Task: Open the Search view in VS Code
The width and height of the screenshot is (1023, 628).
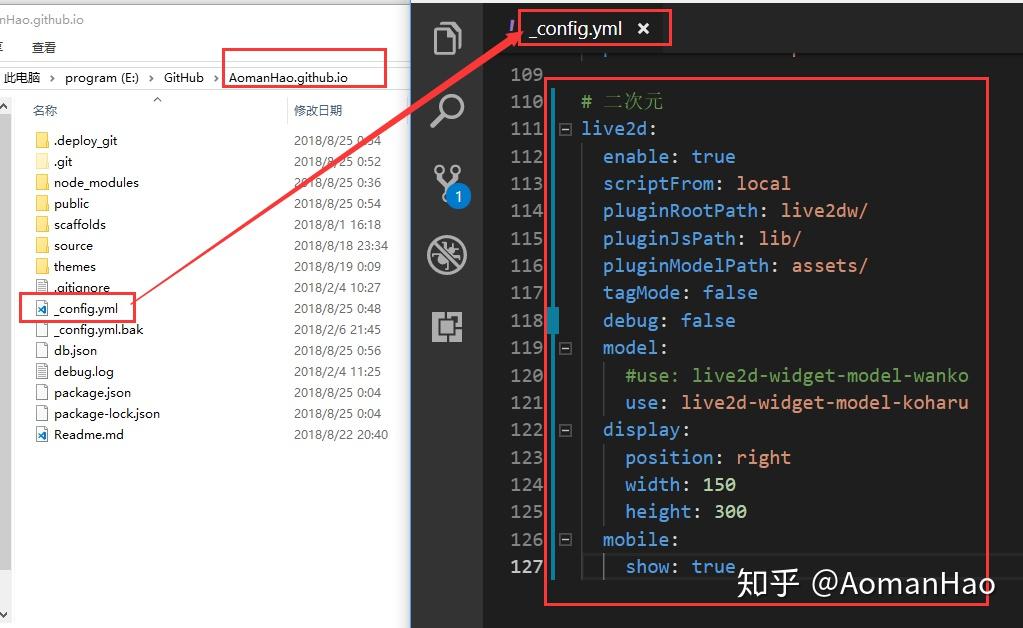Action: 446,112
